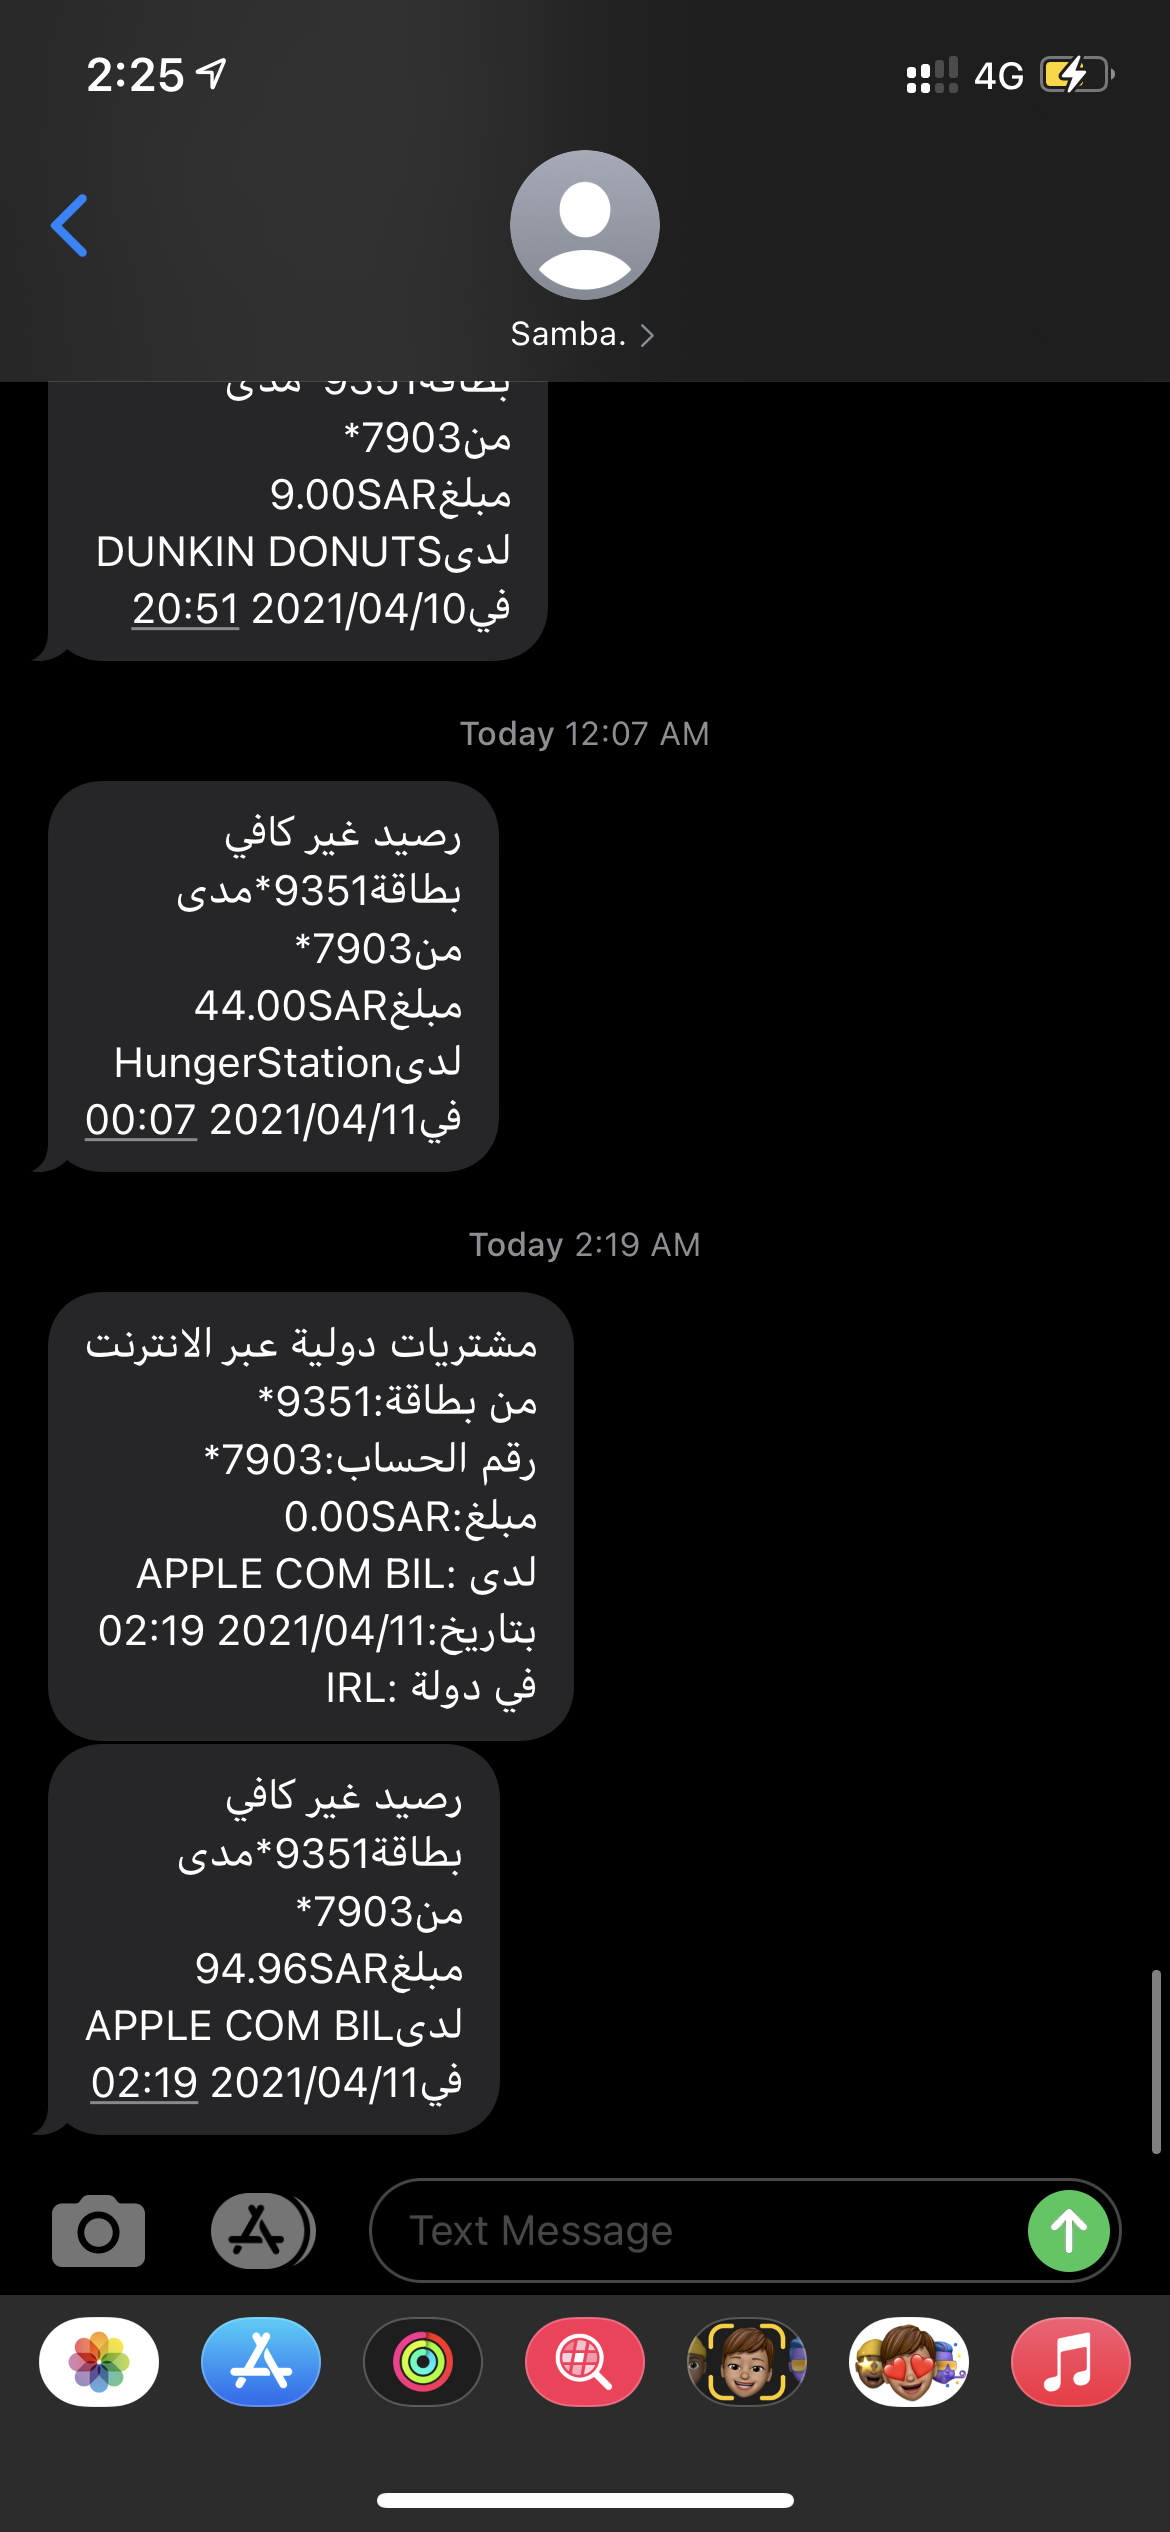
Task: Select the APPLE COM BIL 0.00SAR message
Action: [311, 1516]
